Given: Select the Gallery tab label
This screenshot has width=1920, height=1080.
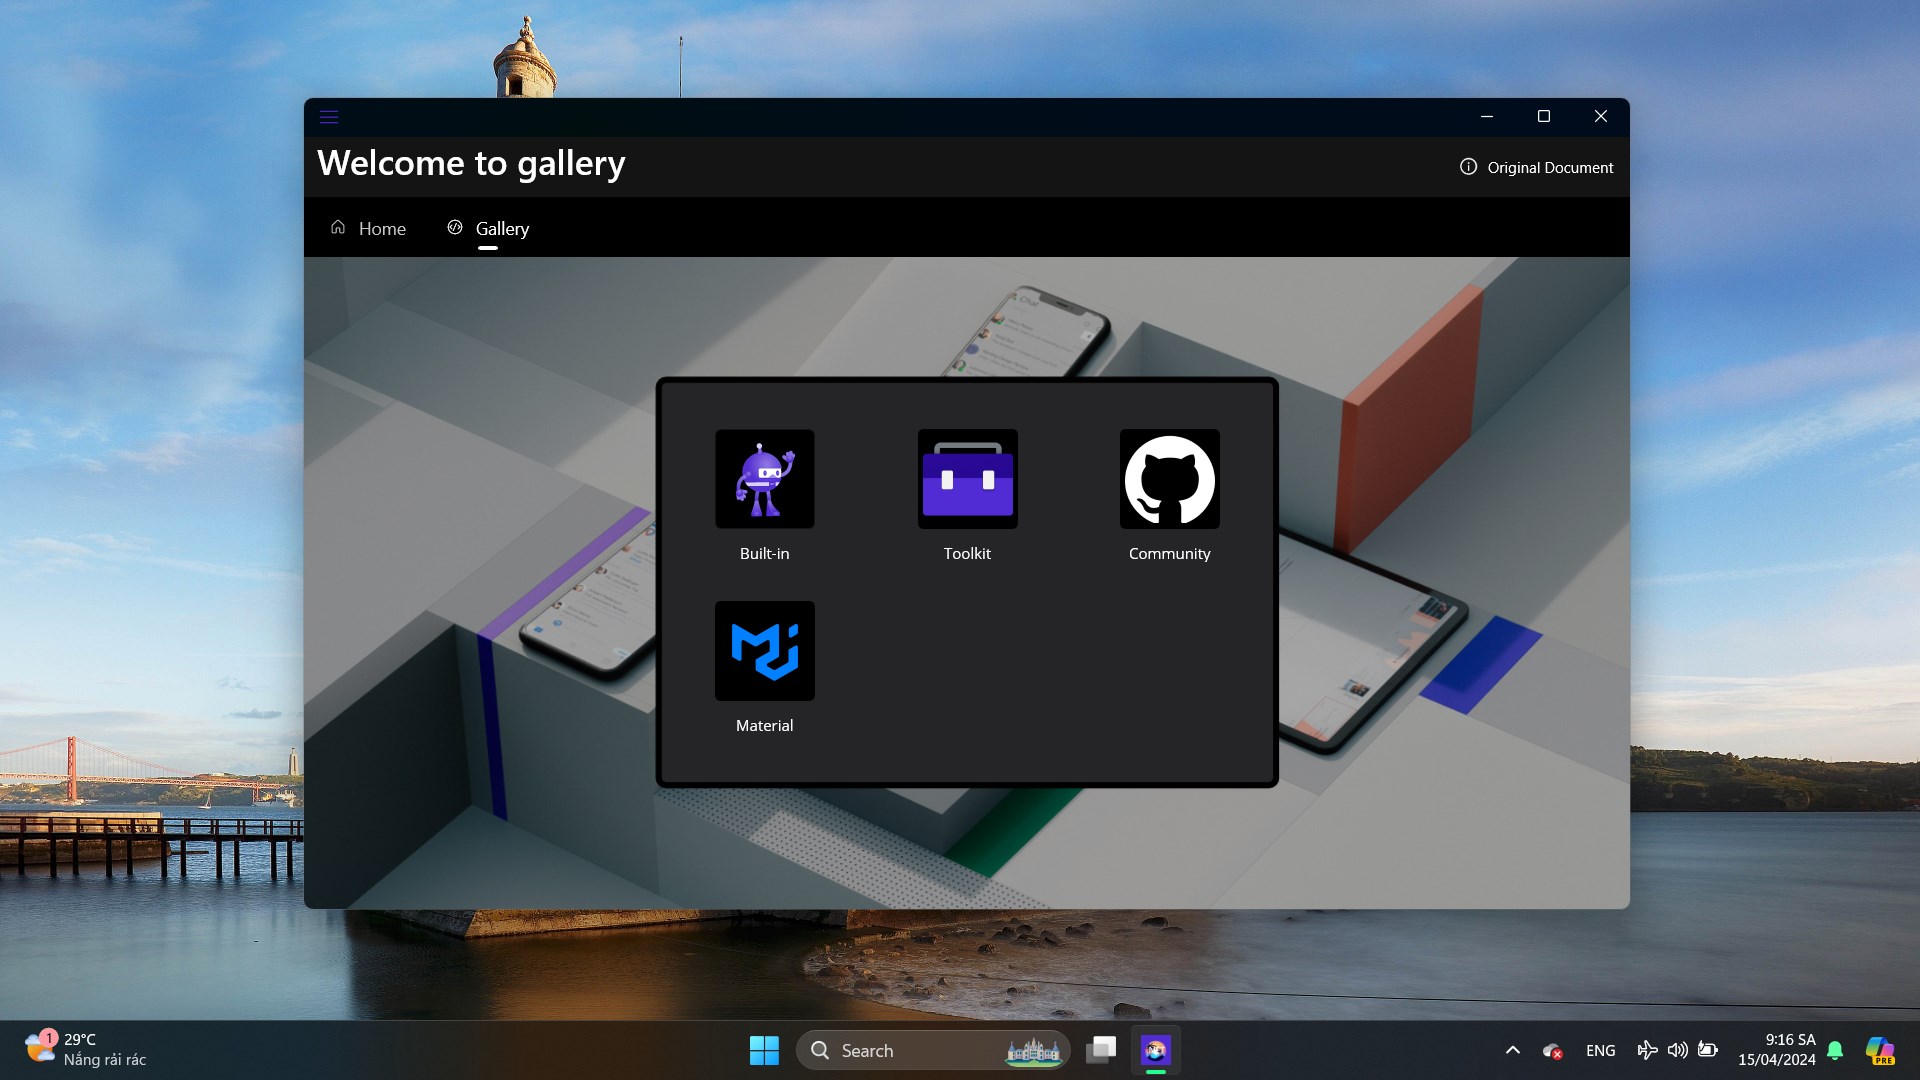Looking at the screenshot, I should [x=502, y=229].
